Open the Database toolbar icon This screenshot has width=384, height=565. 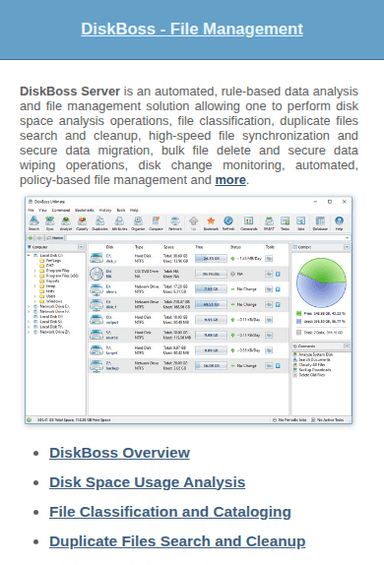pos(320,223)
